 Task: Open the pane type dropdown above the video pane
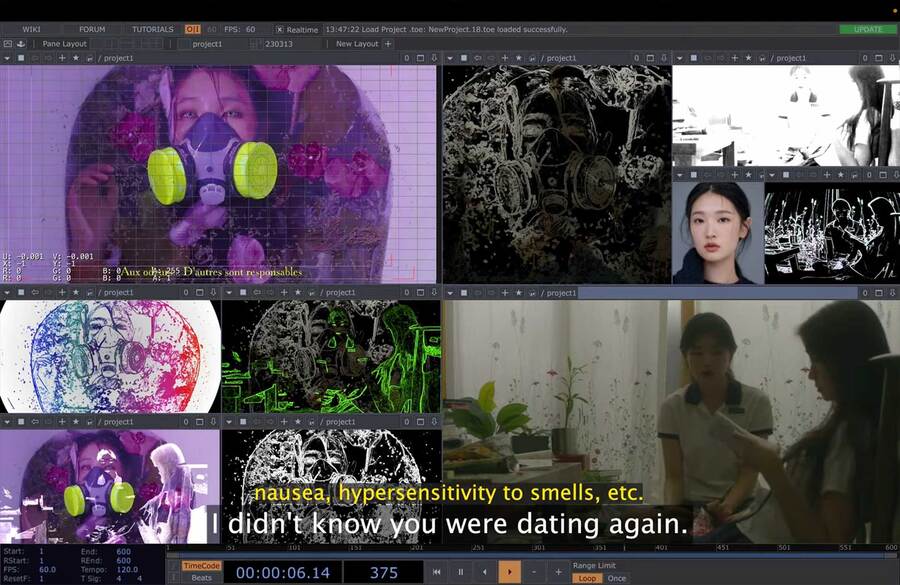pyautogui.click(x=449, y=293)
